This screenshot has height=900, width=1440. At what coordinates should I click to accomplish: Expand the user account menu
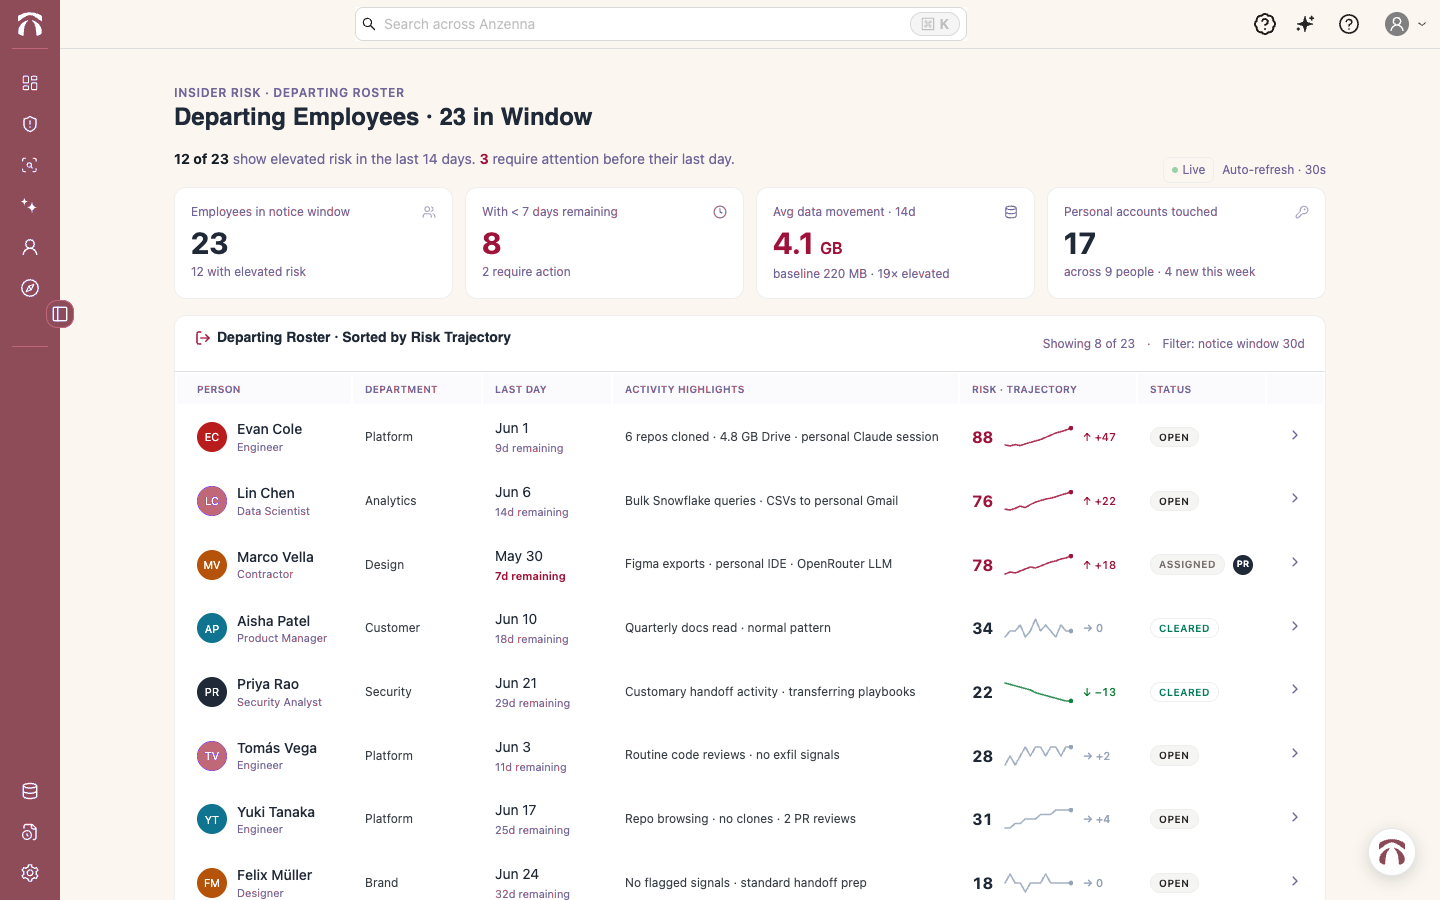click(1406, 24)
